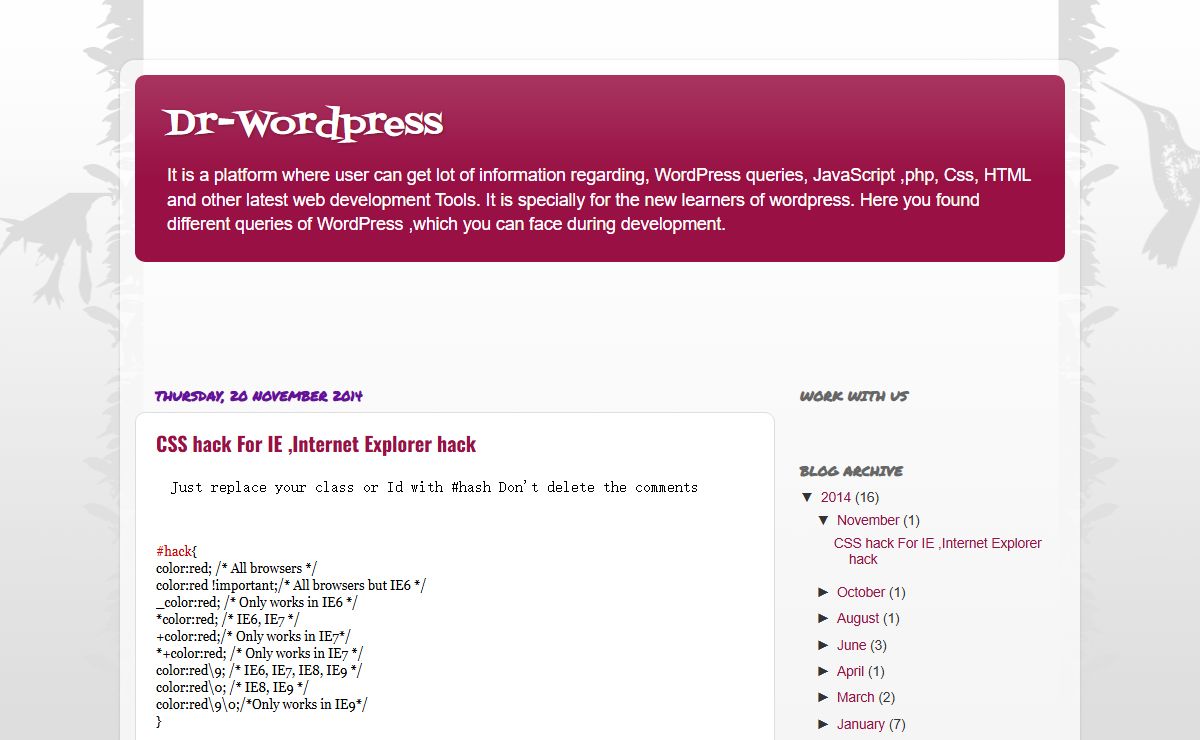Click the Work With Us heading
The height and width of the screenshot is (740, 1200).
pyautogui.click(x=854, y=396)
